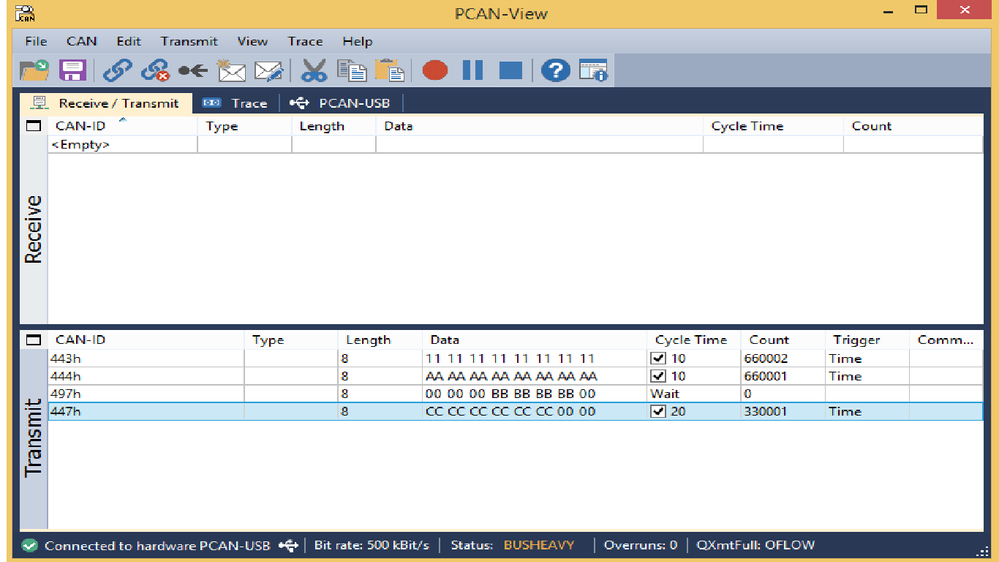This screenshot has height=562, width=999.
Task: Collapse the Transmit pane window icon
Action: [x=33, y=340]
